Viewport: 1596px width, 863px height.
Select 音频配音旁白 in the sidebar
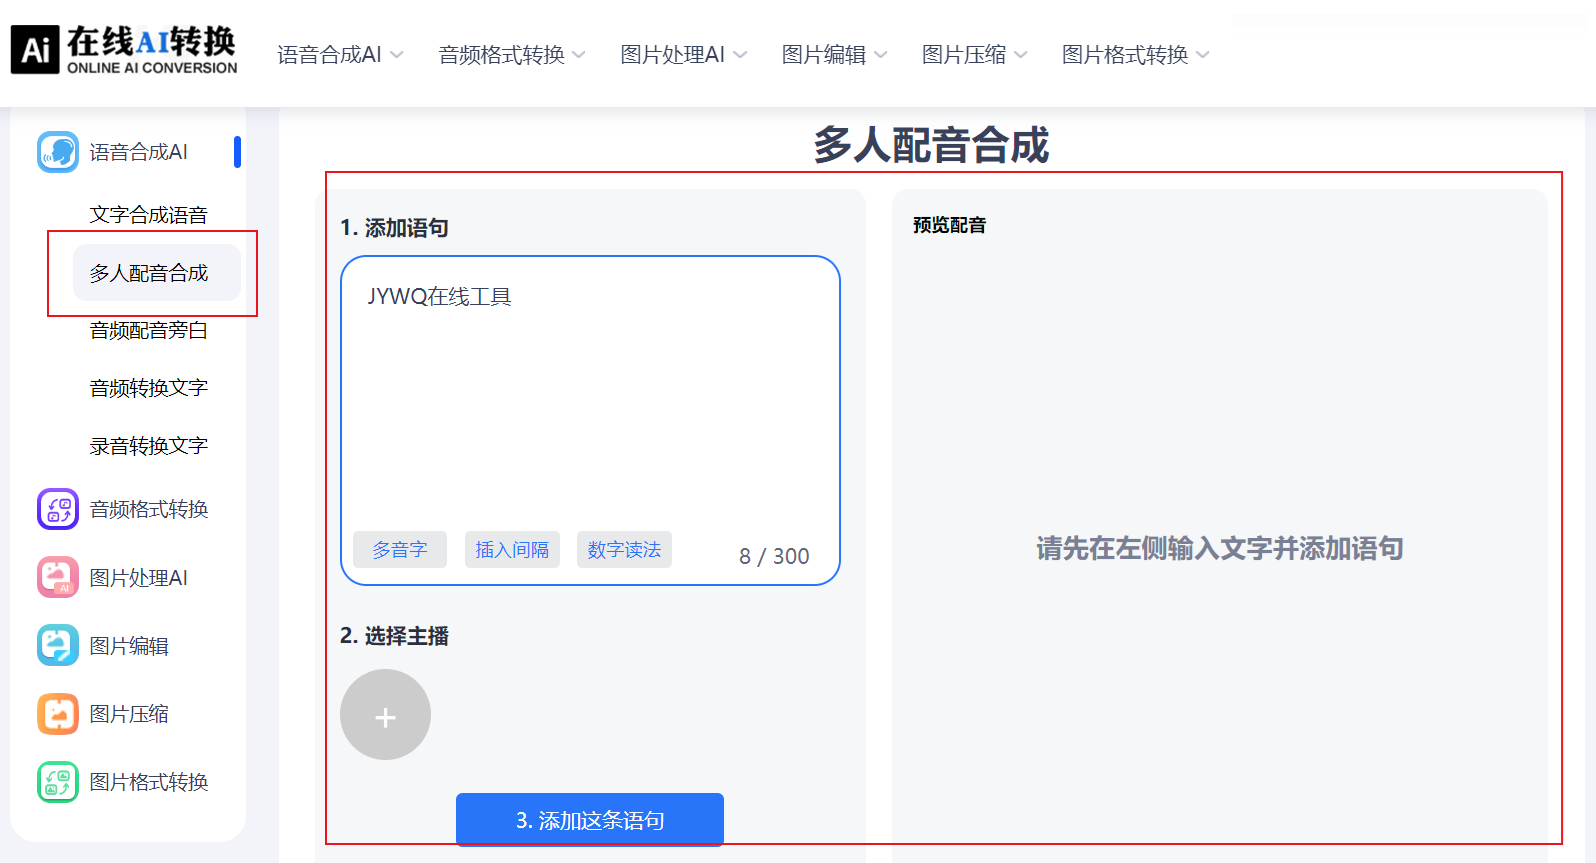148,331
